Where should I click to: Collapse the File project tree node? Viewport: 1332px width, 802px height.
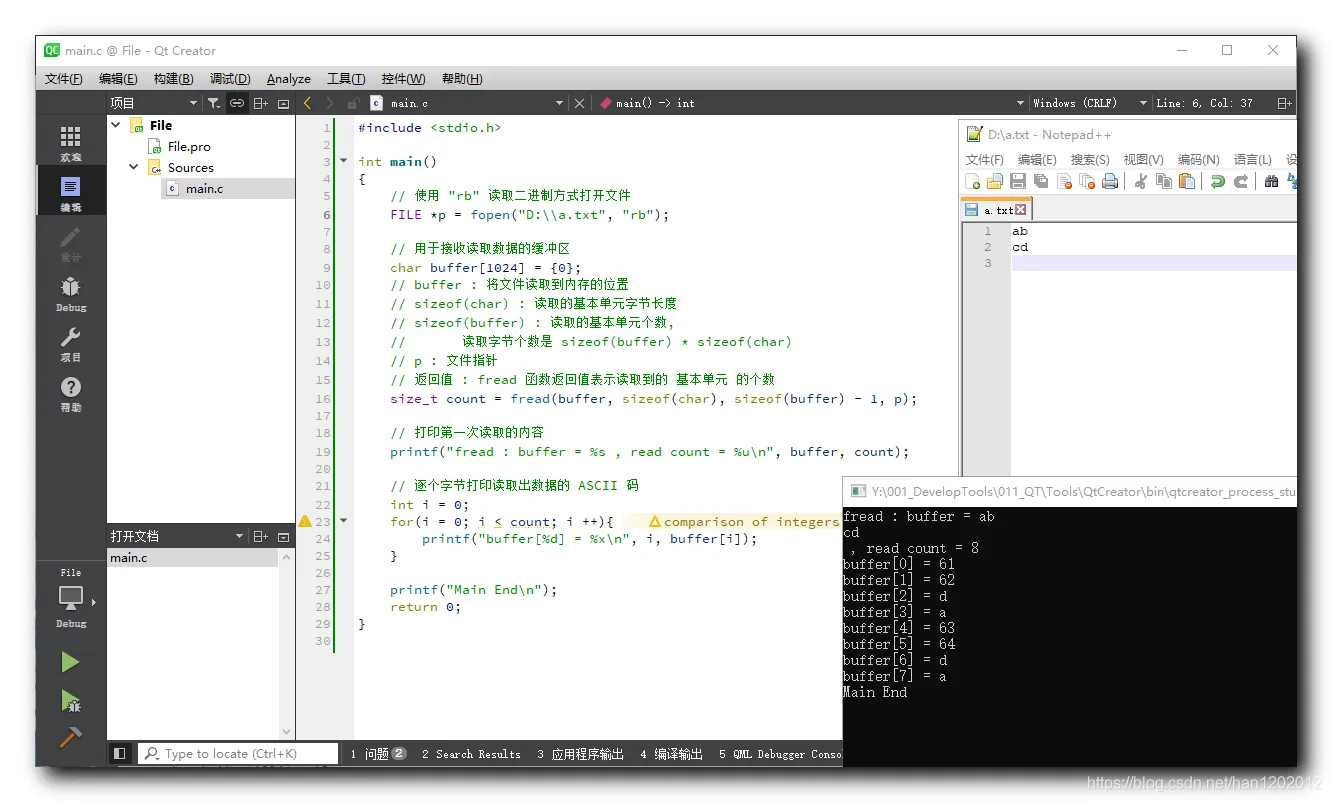tap(116, 125)
